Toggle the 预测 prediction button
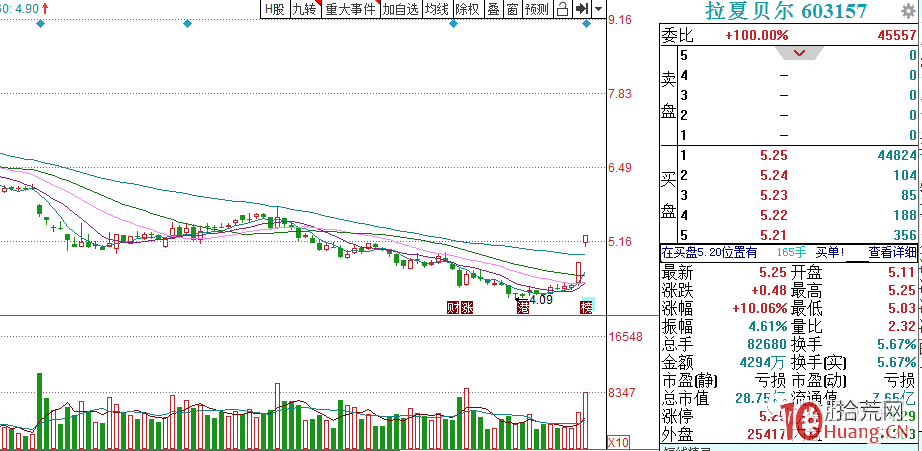922x451 pixels. click(537, 9)
